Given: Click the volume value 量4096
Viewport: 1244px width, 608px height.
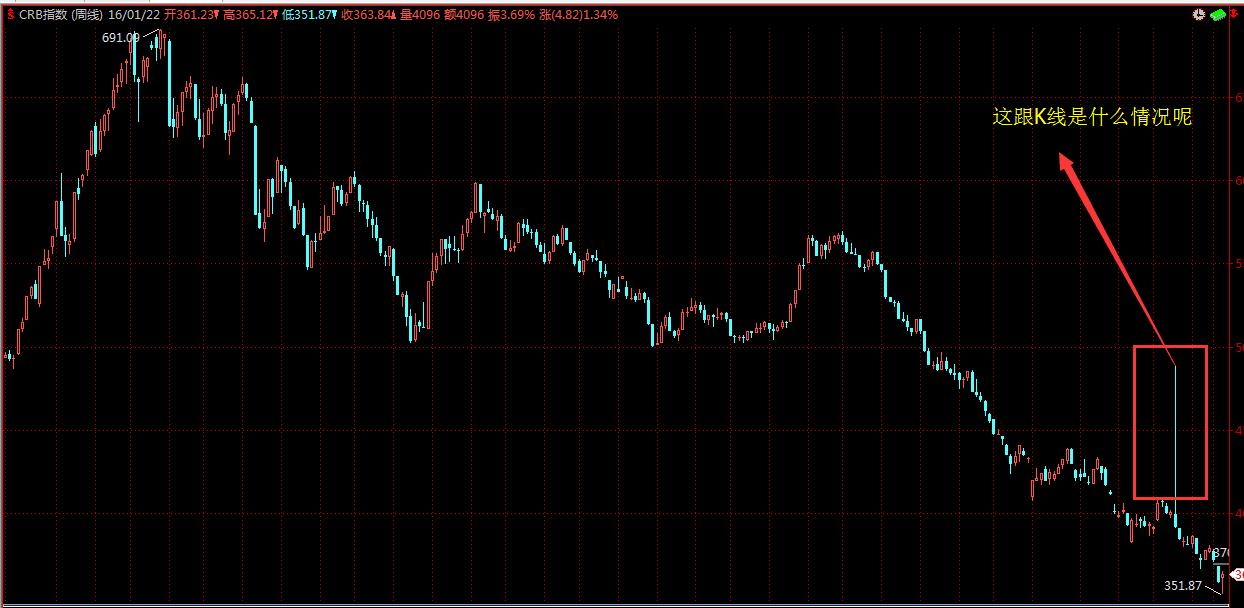Looking at the screenshot, I should click(x=420, y=15).
